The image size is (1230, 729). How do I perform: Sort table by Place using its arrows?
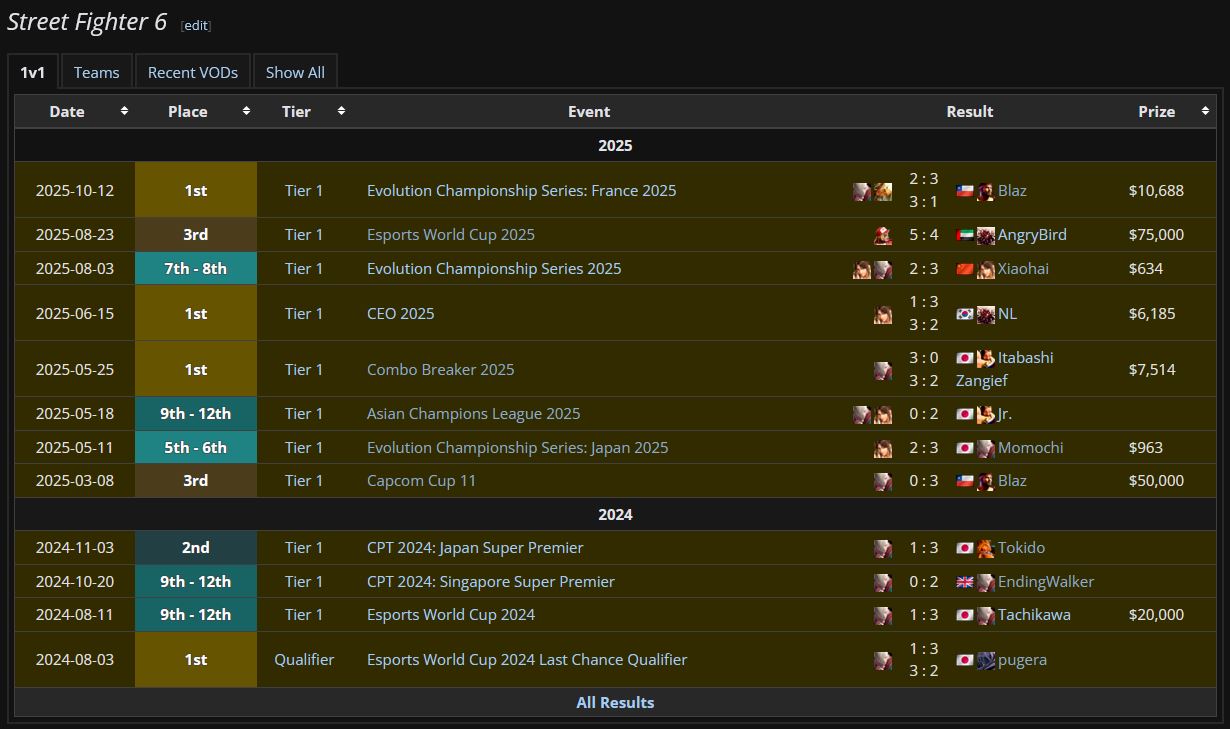pyautogui.click(x=246, y=111)
